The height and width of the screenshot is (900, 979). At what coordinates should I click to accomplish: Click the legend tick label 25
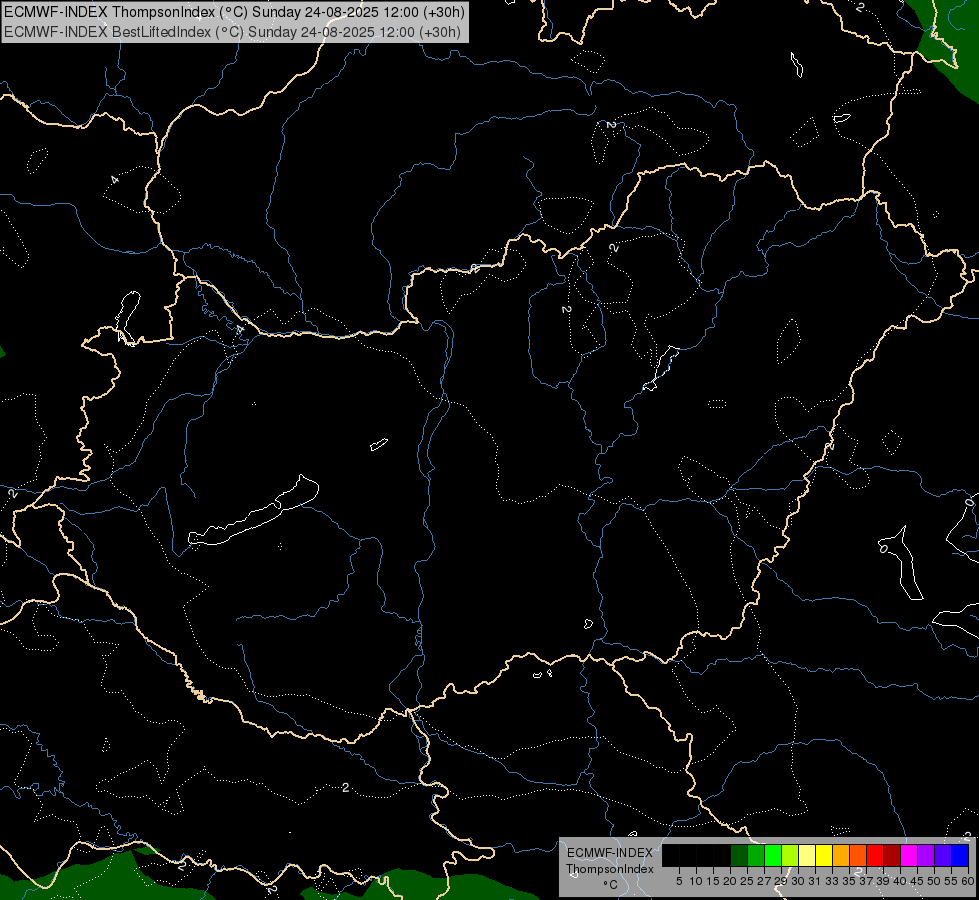point(747,881)
